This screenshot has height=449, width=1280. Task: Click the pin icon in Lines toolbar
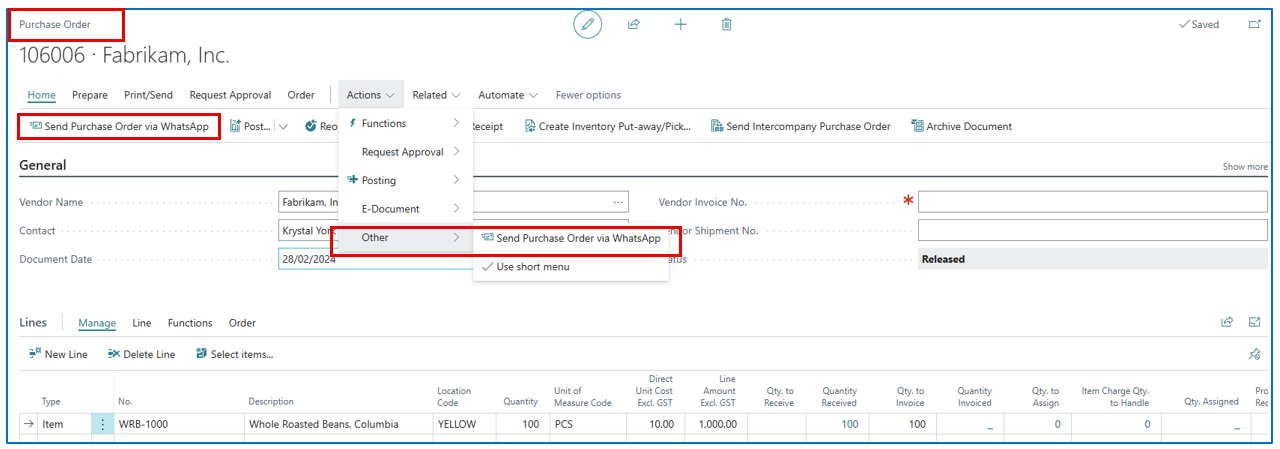pos(1254,354)
